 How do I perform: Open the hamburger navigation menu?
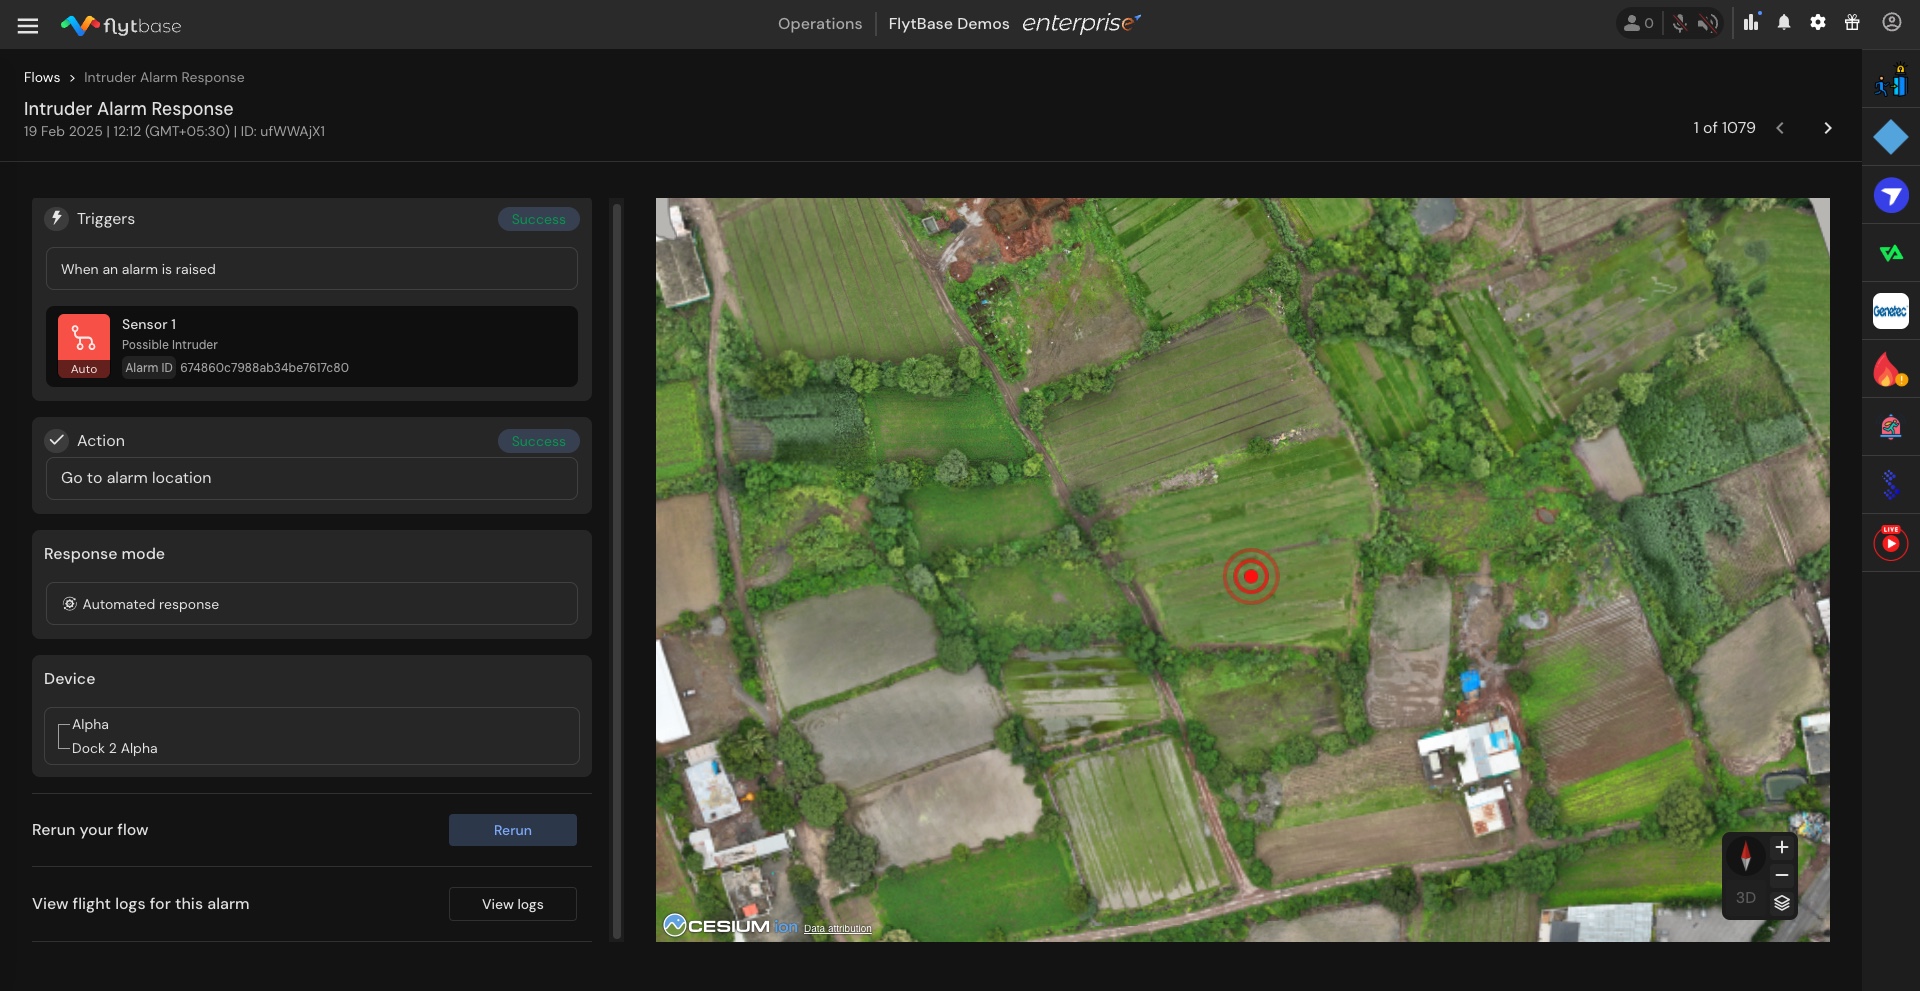28,26
